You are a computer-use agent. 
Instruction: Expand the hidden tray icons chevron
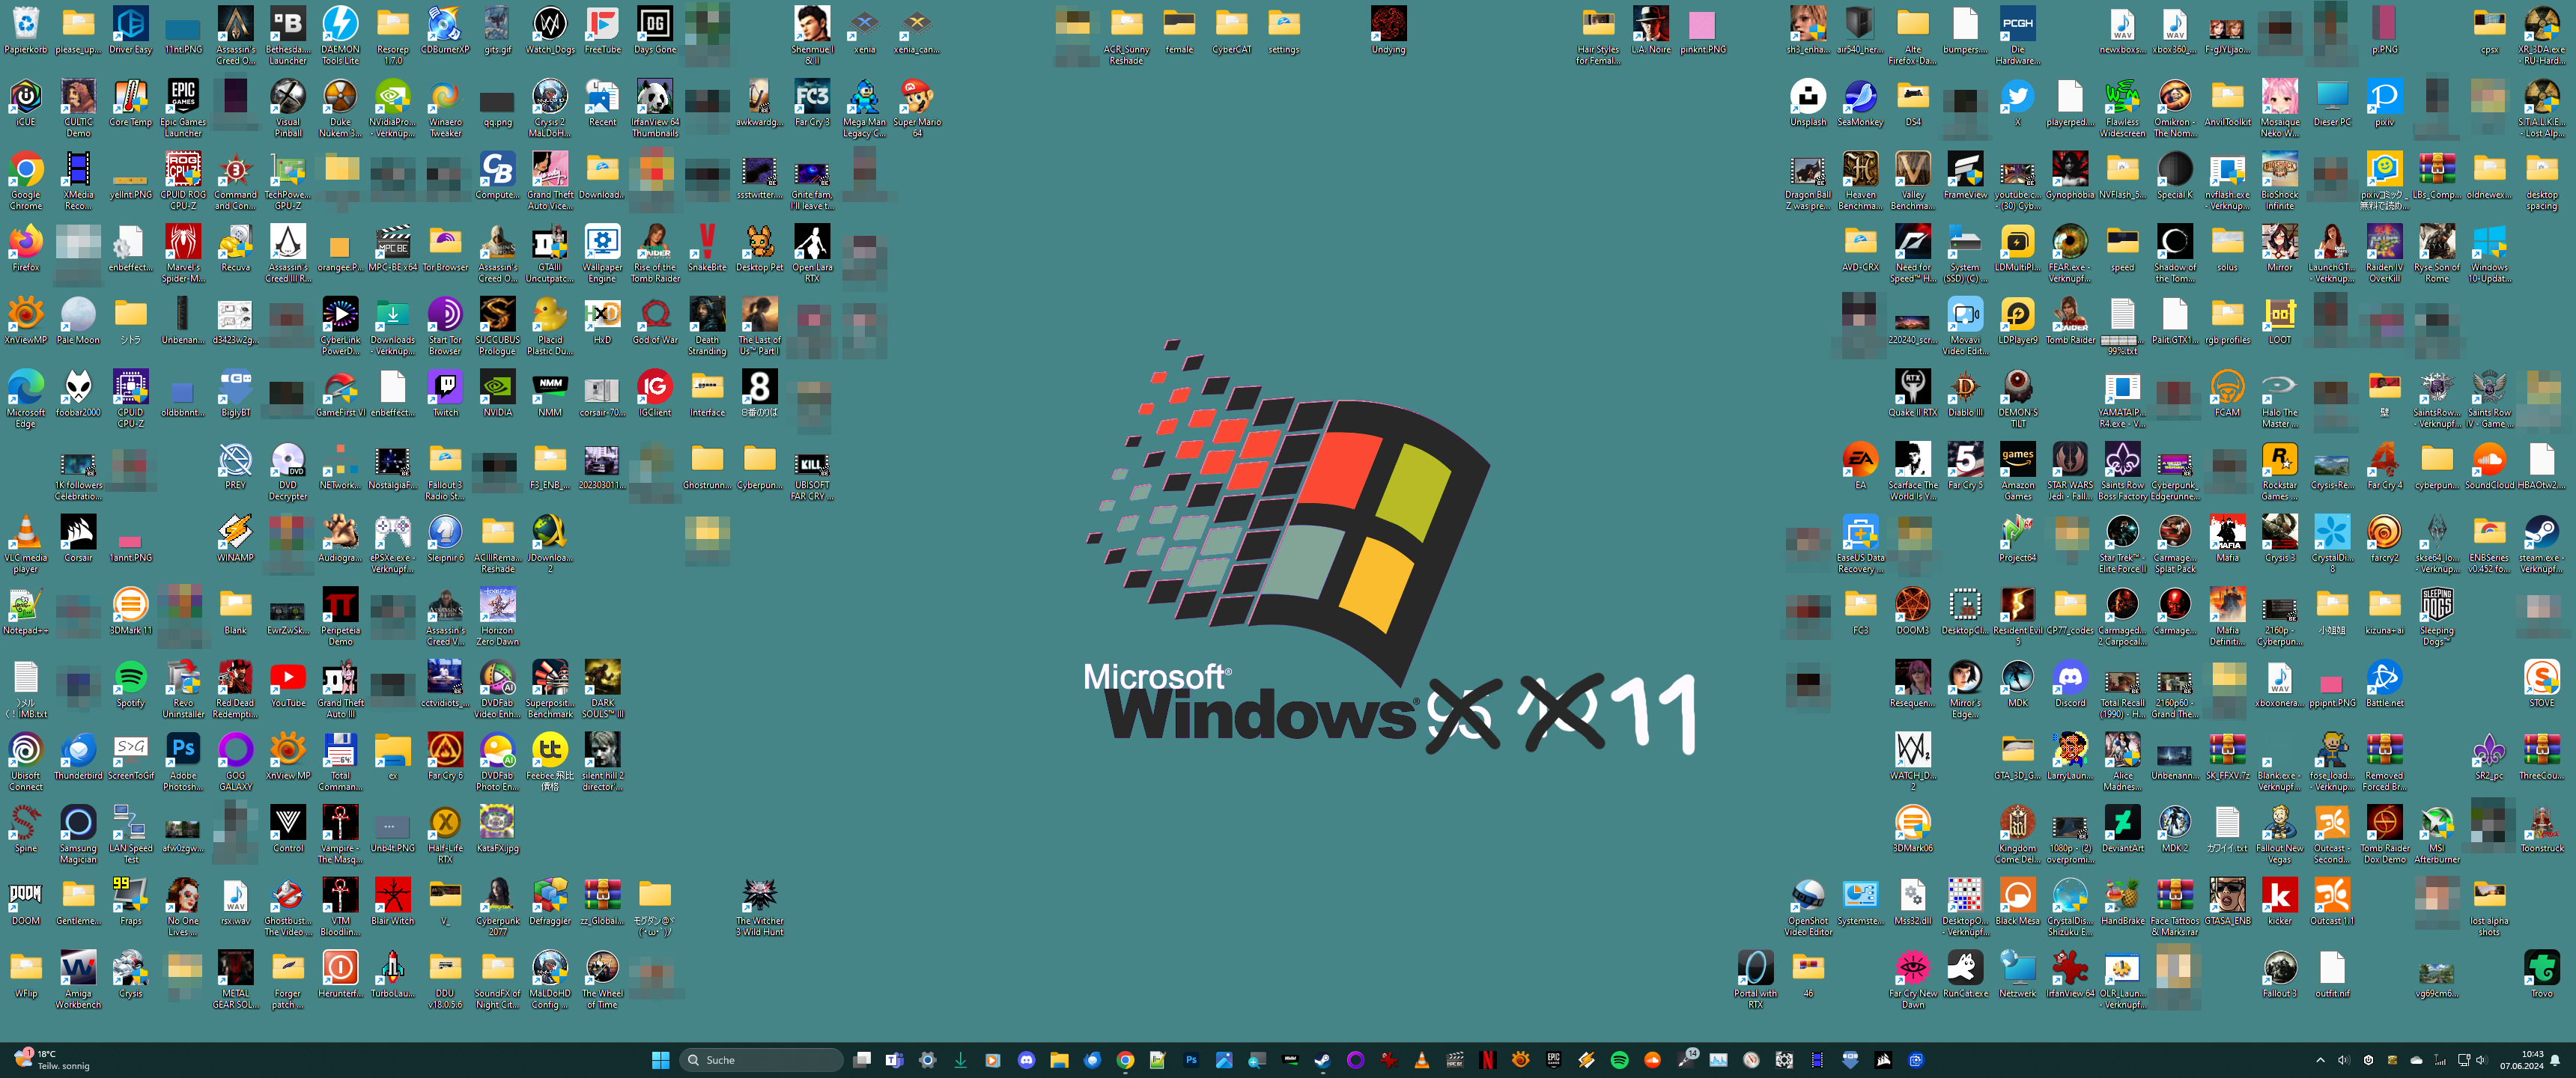(x=2320, y=1060)
